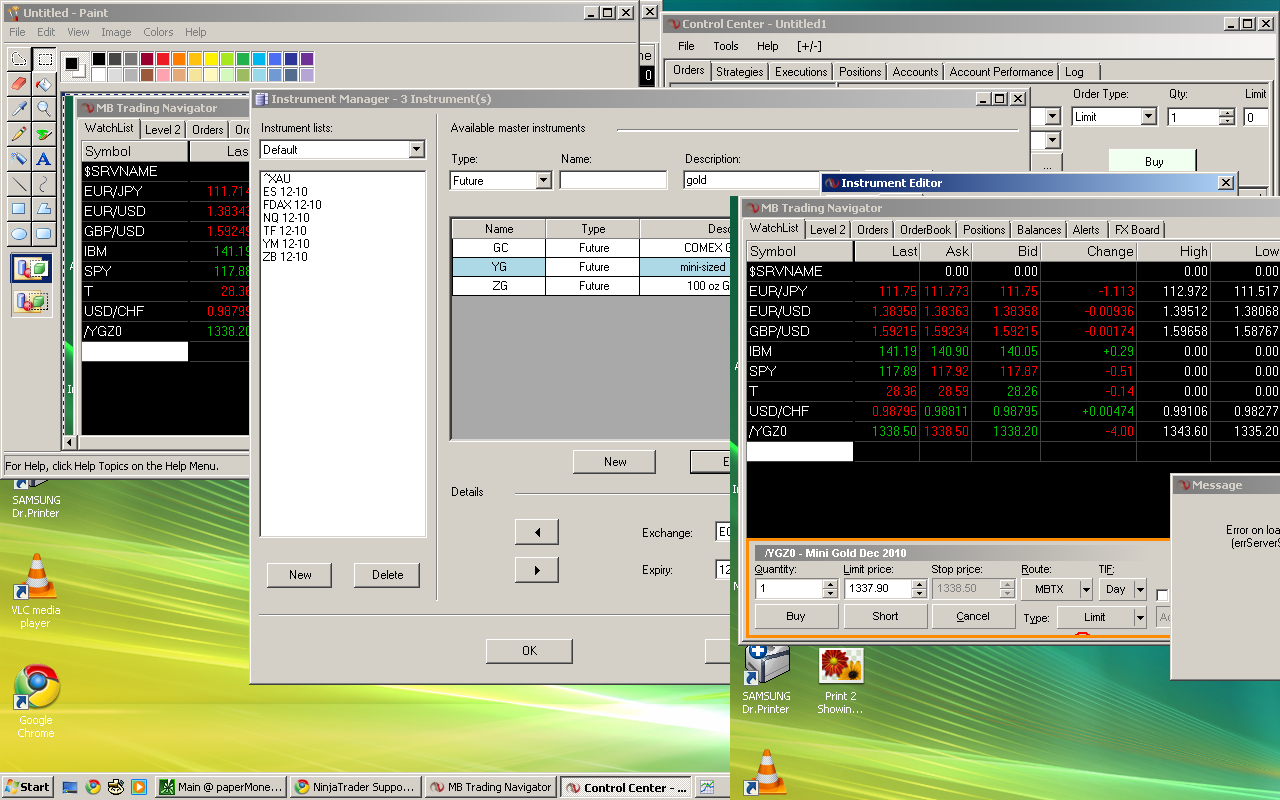1280x800 pixels.
Task: Click the Show Desktop quick launch icon
Action: click(70, 787)
